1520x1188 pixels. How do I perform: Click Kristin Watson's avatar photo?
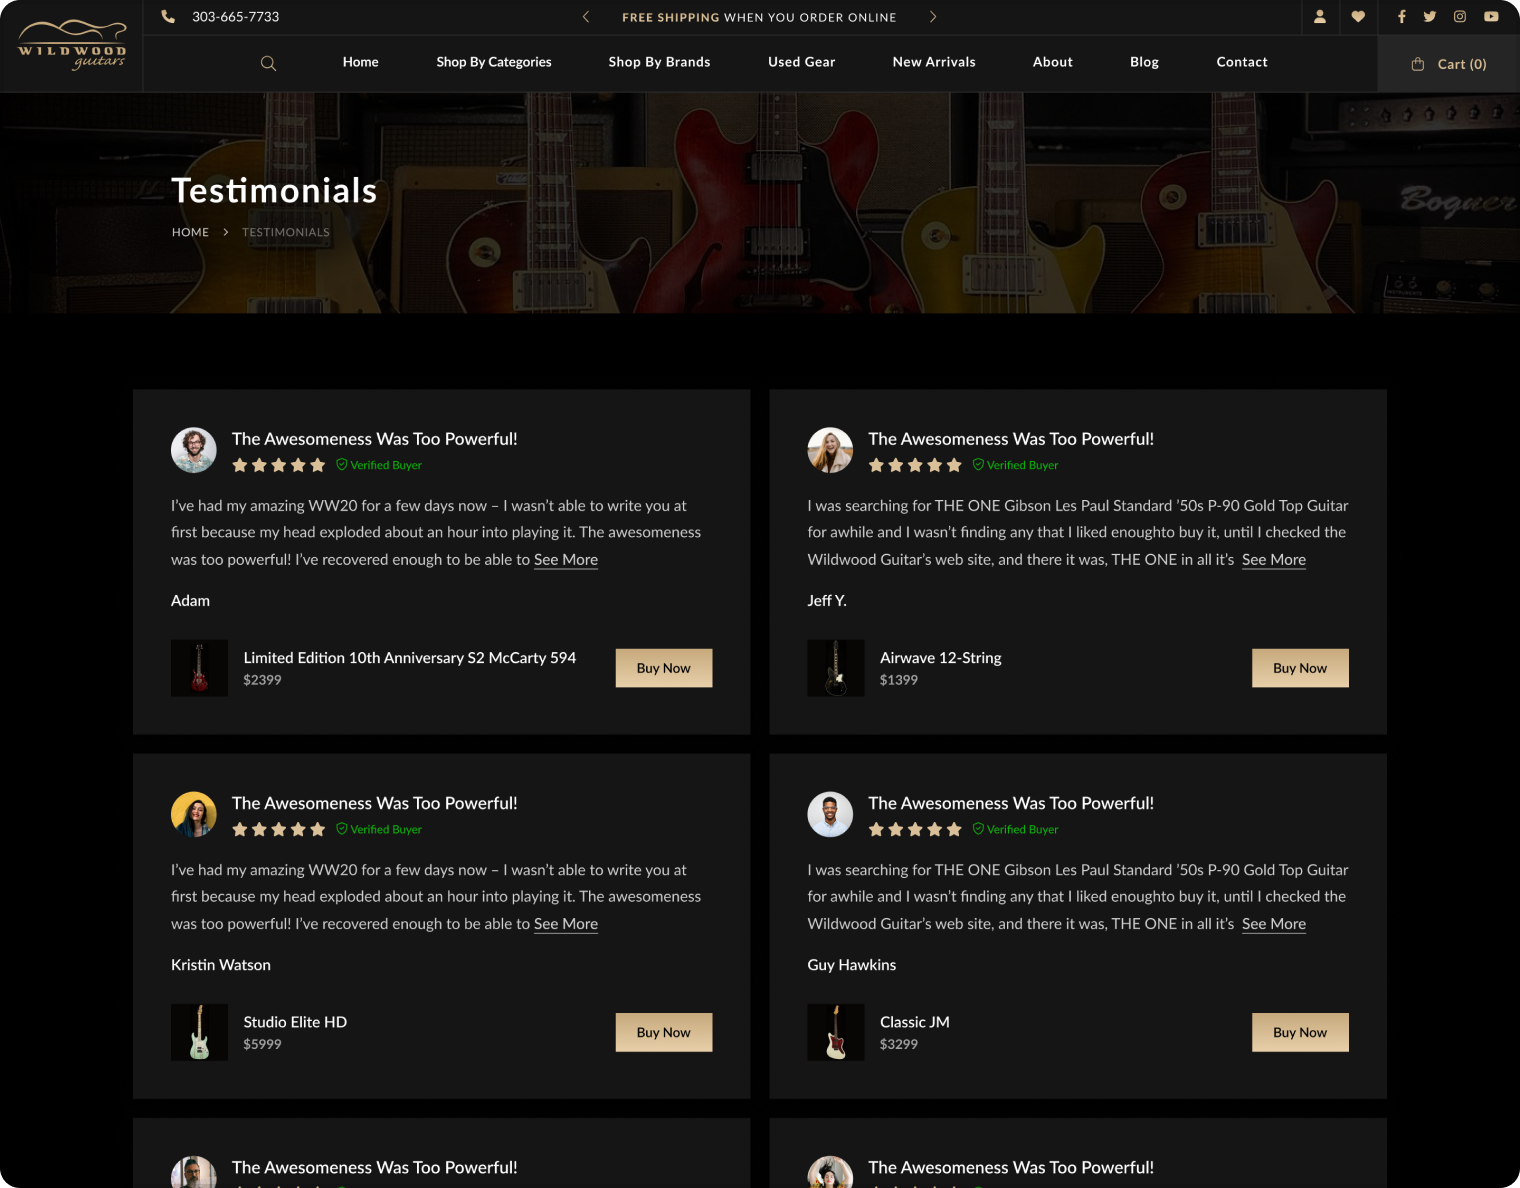click(x=194, y=815)
